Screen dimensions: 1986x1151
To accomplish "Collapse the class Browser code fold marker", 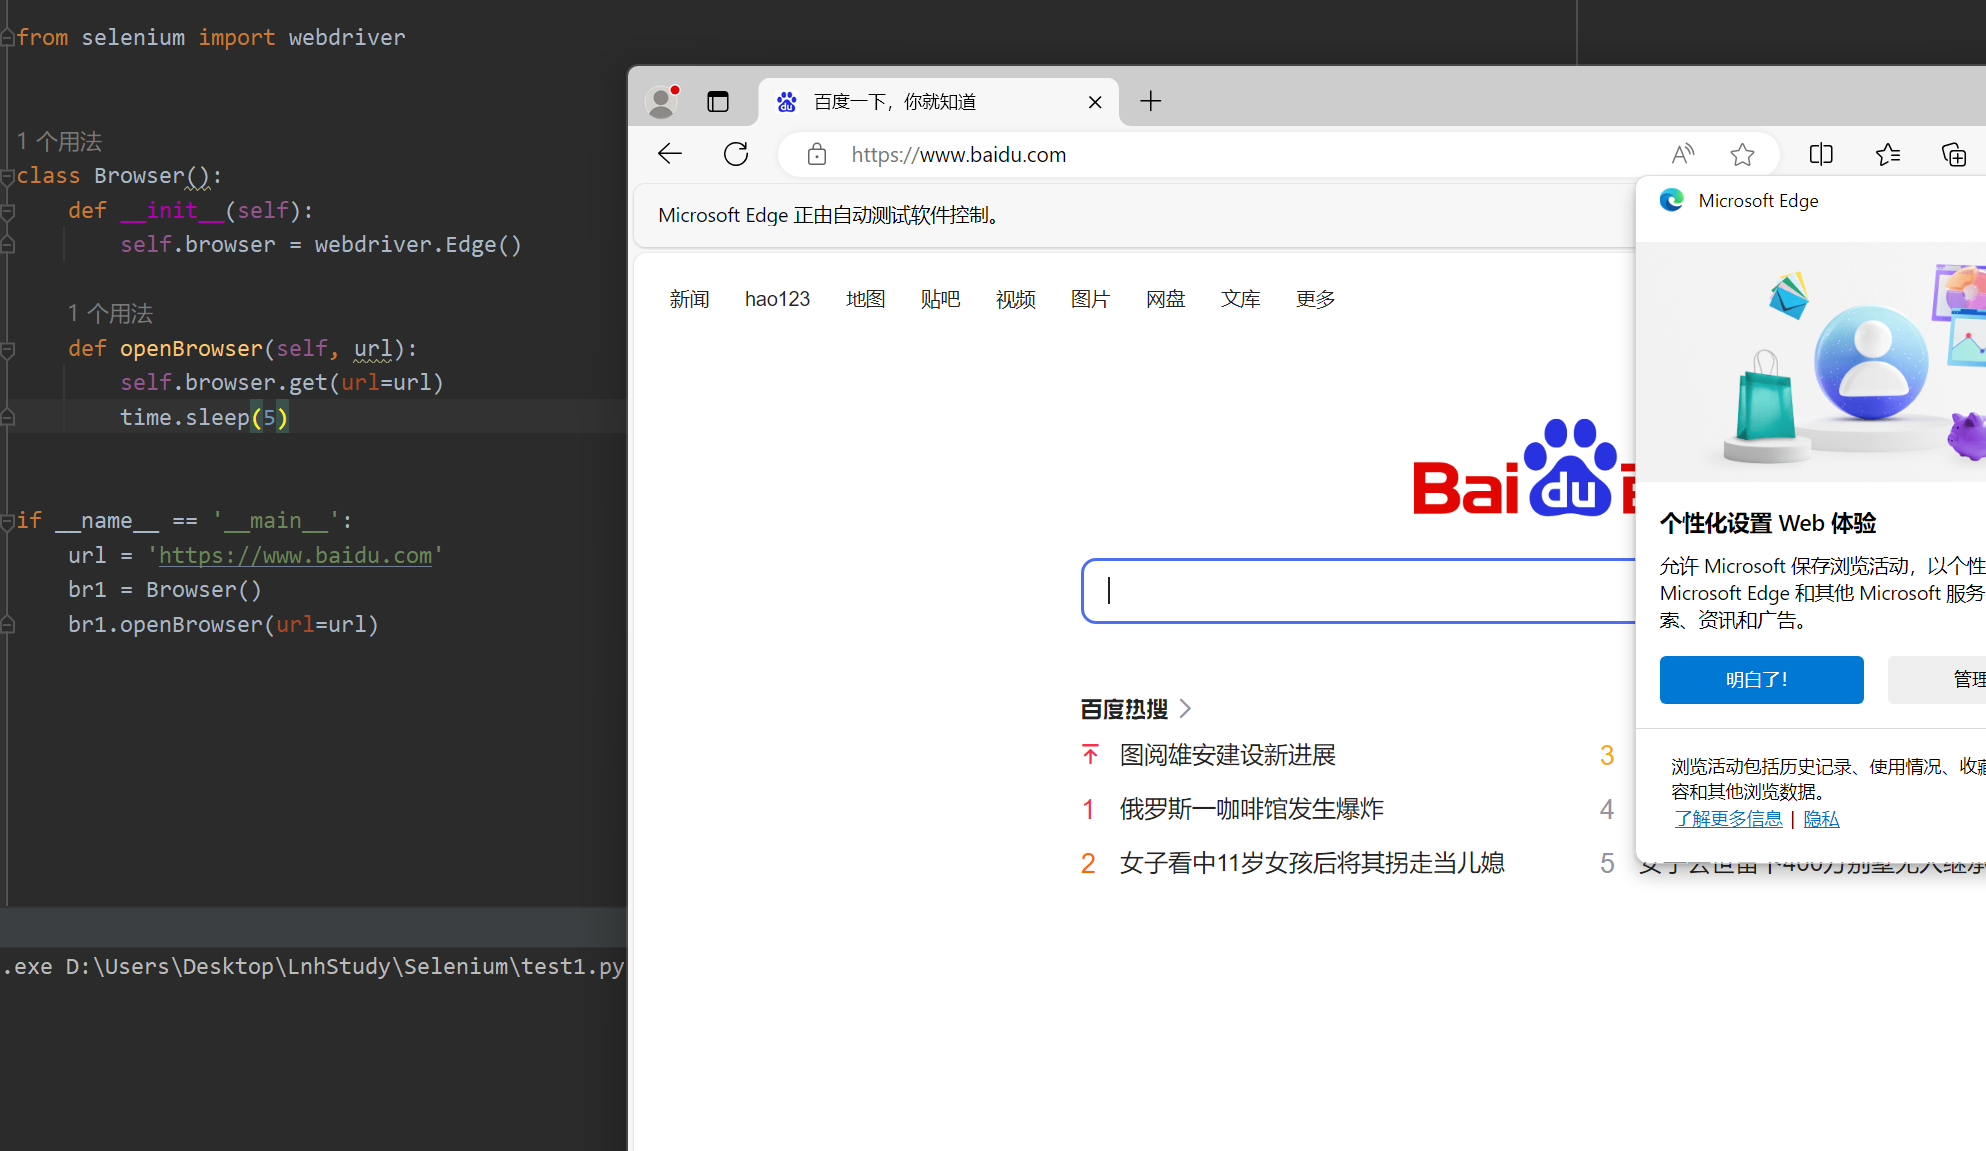I will tap(7, 177).
